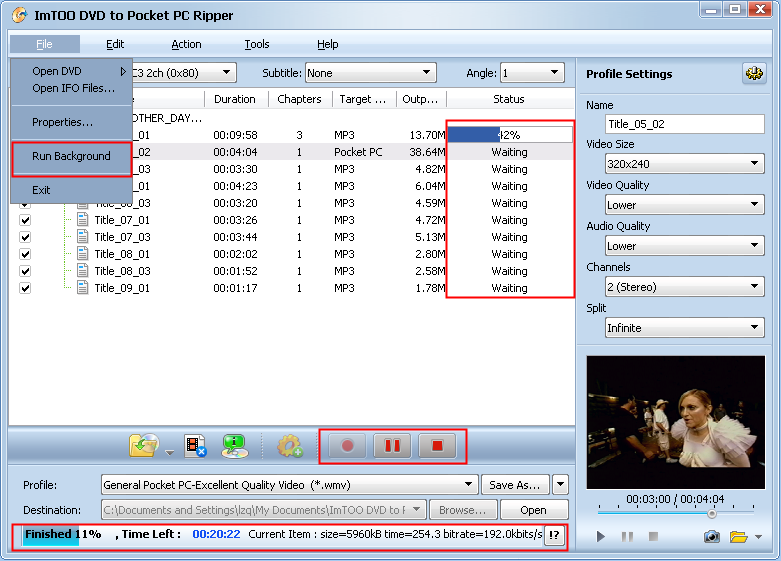
Task: Click the Open destination button
Action: pos(533,510)
